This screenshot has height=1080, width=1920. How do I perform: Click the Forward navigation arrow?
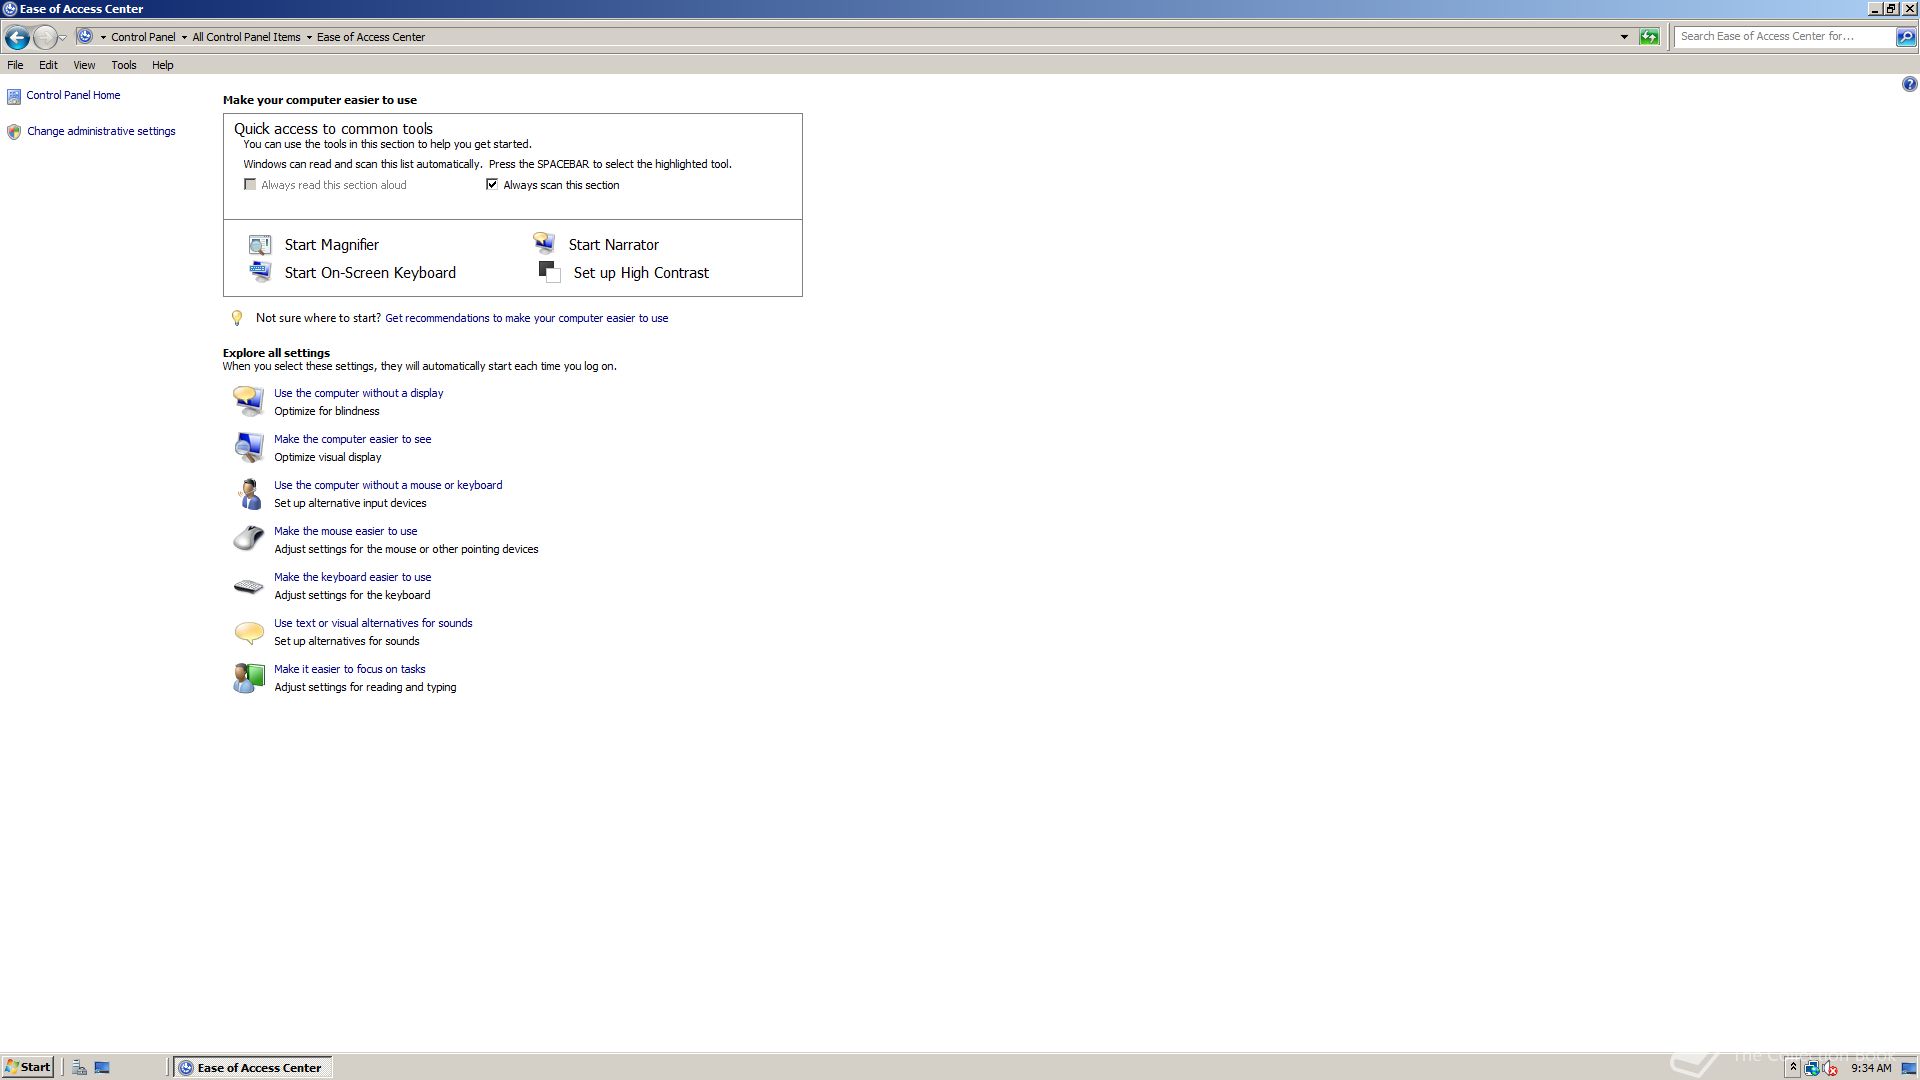pyautogui.click(x=44, y=37)
